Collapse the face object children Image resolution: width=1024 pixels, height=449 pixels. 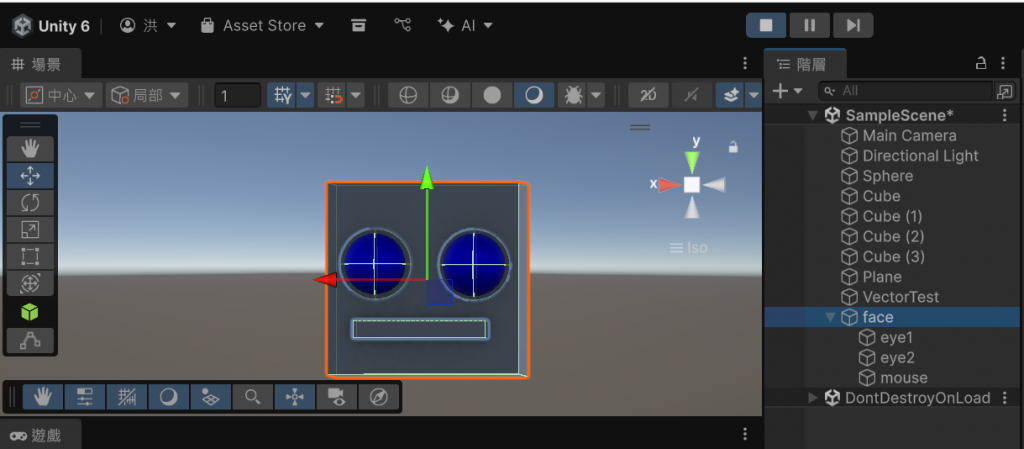coord(830,317)
